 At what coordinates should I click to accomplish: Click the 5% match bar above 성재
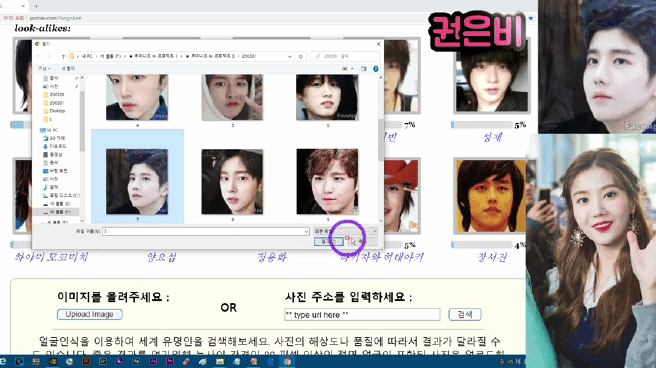point(482,125)
